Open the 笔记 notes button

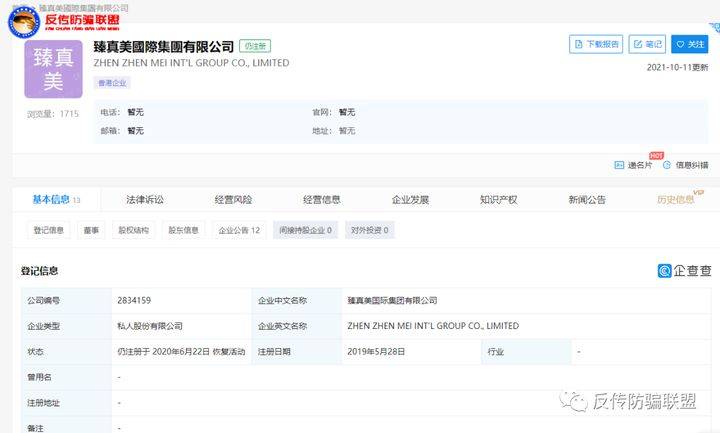click(647, 44)
